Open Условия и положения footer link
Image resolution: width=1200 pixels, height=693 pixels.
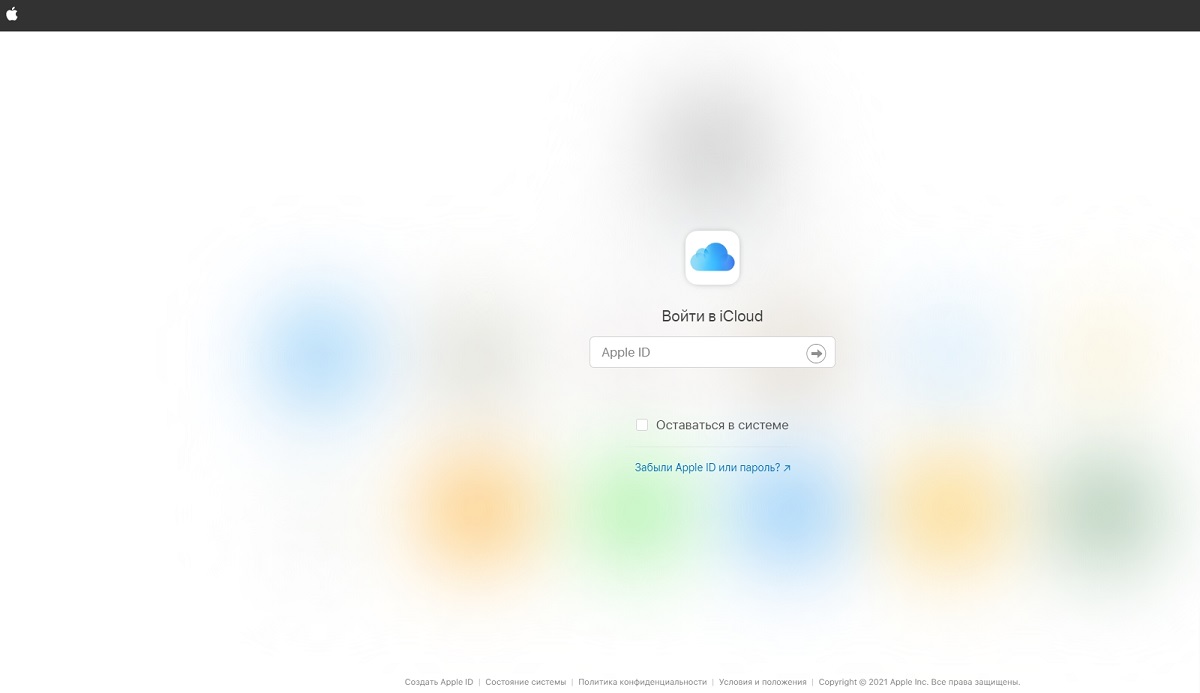(762, 682)
